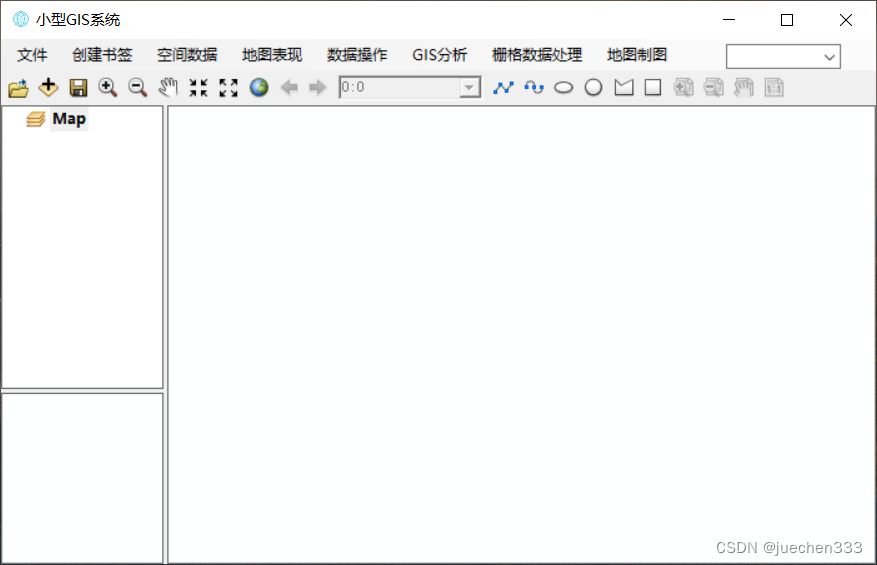Click Fixed Zoom In inward-arrows icon
Image resolution: width=877 pixels, height=565 pixels.
(x=198, y=88)
